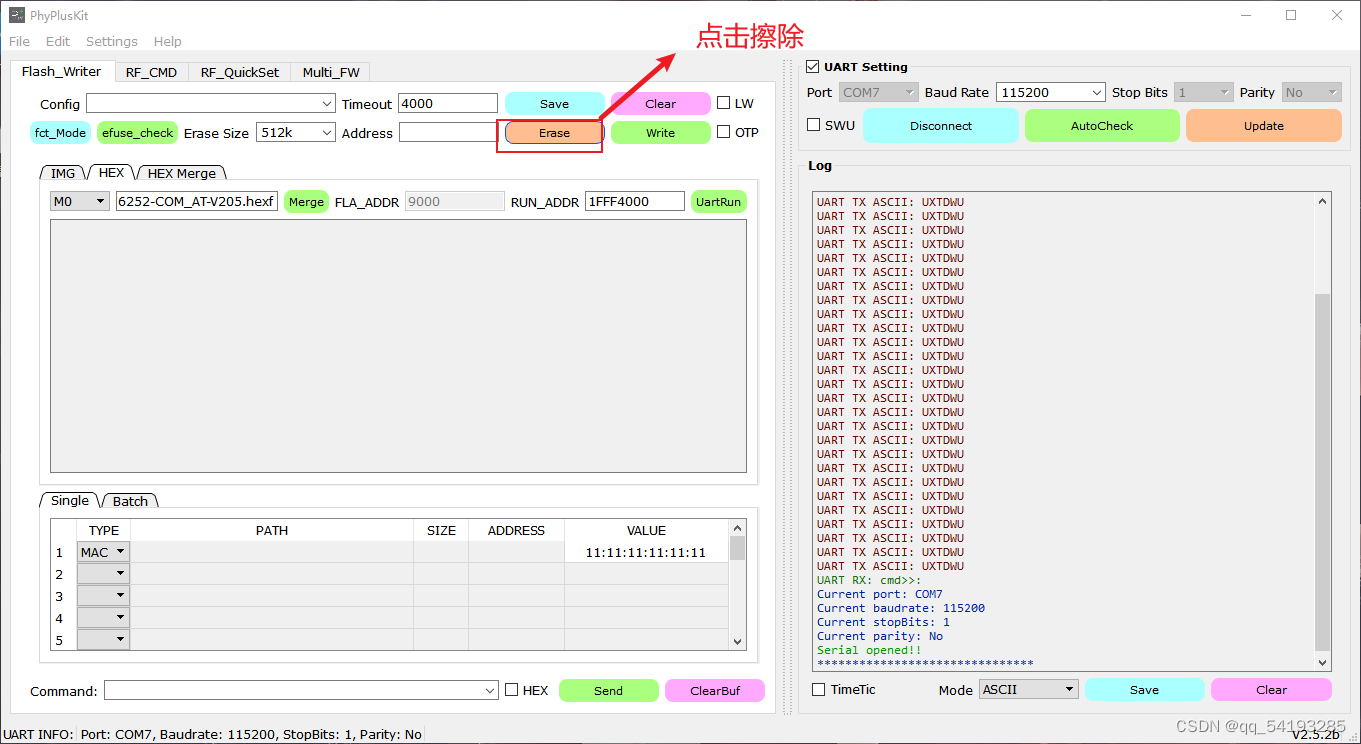Click the Address input field

point(447,132)
